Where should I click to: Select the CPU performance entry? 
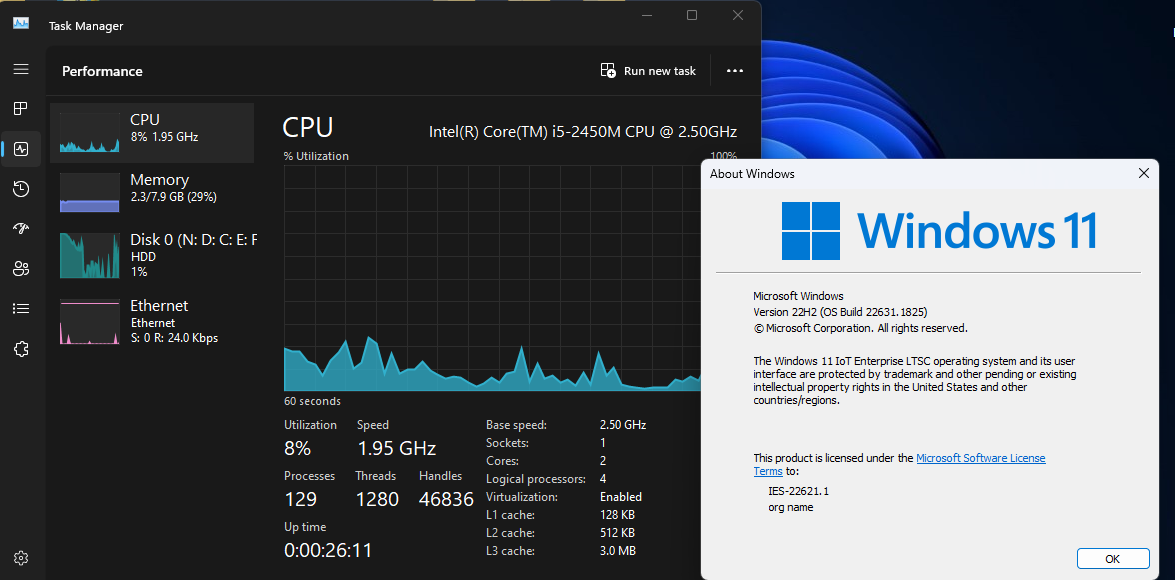point(152,133)
